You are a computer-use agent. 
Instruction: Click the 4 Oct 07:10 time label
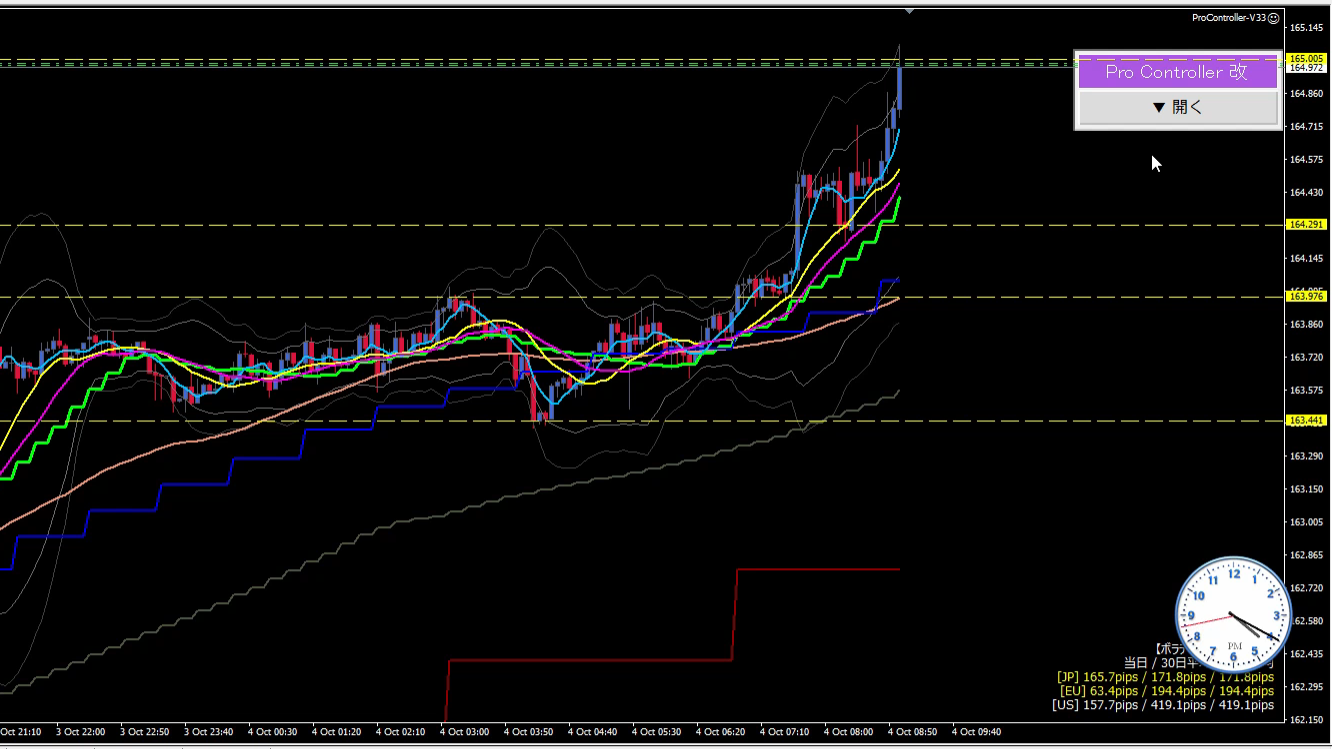(x=785, y=732)
